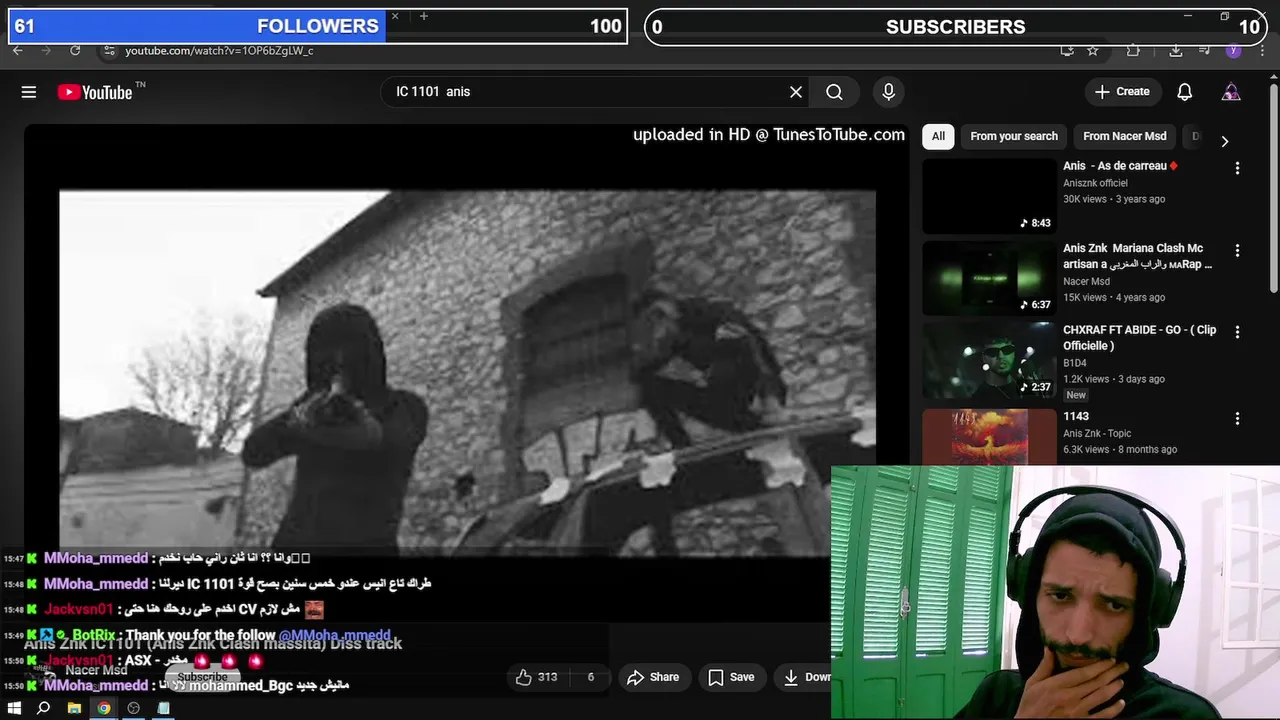The height and width of the screenshot is (720, 1280).
Task: Start voice search with the microphone
Action: point(888,92)
